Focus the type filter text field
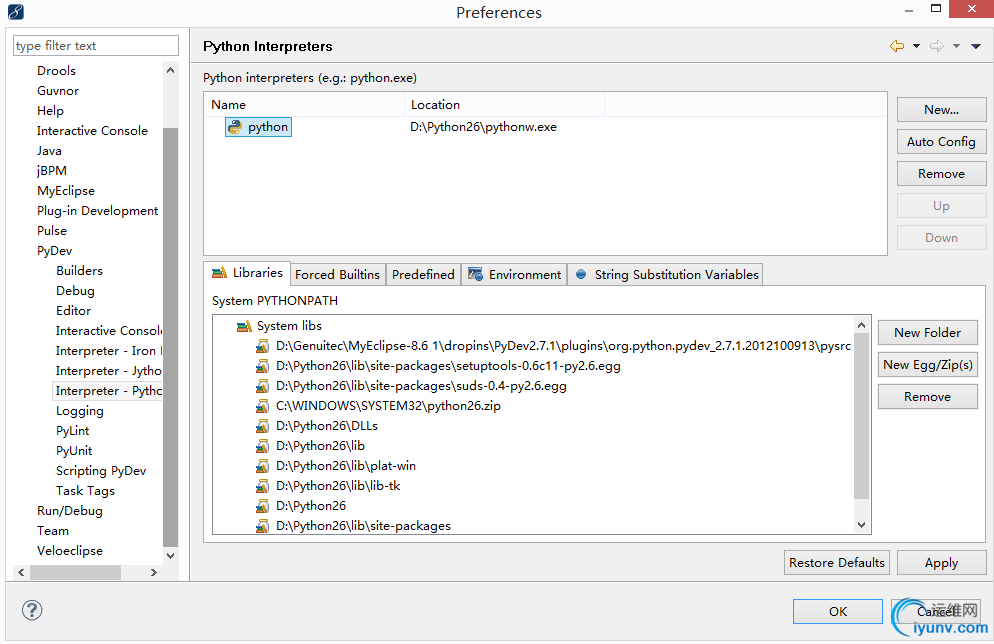994x644 pixels. point(96,46)
